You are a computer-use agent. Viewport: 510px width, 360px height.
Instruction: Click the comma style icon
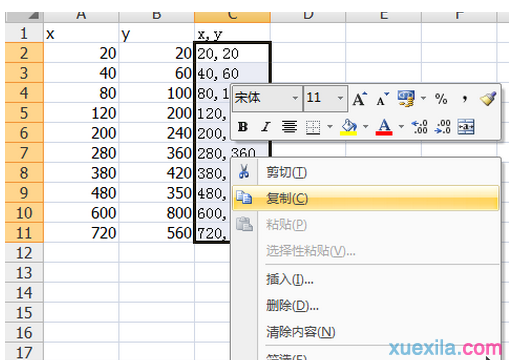click(x=464, y=99)
